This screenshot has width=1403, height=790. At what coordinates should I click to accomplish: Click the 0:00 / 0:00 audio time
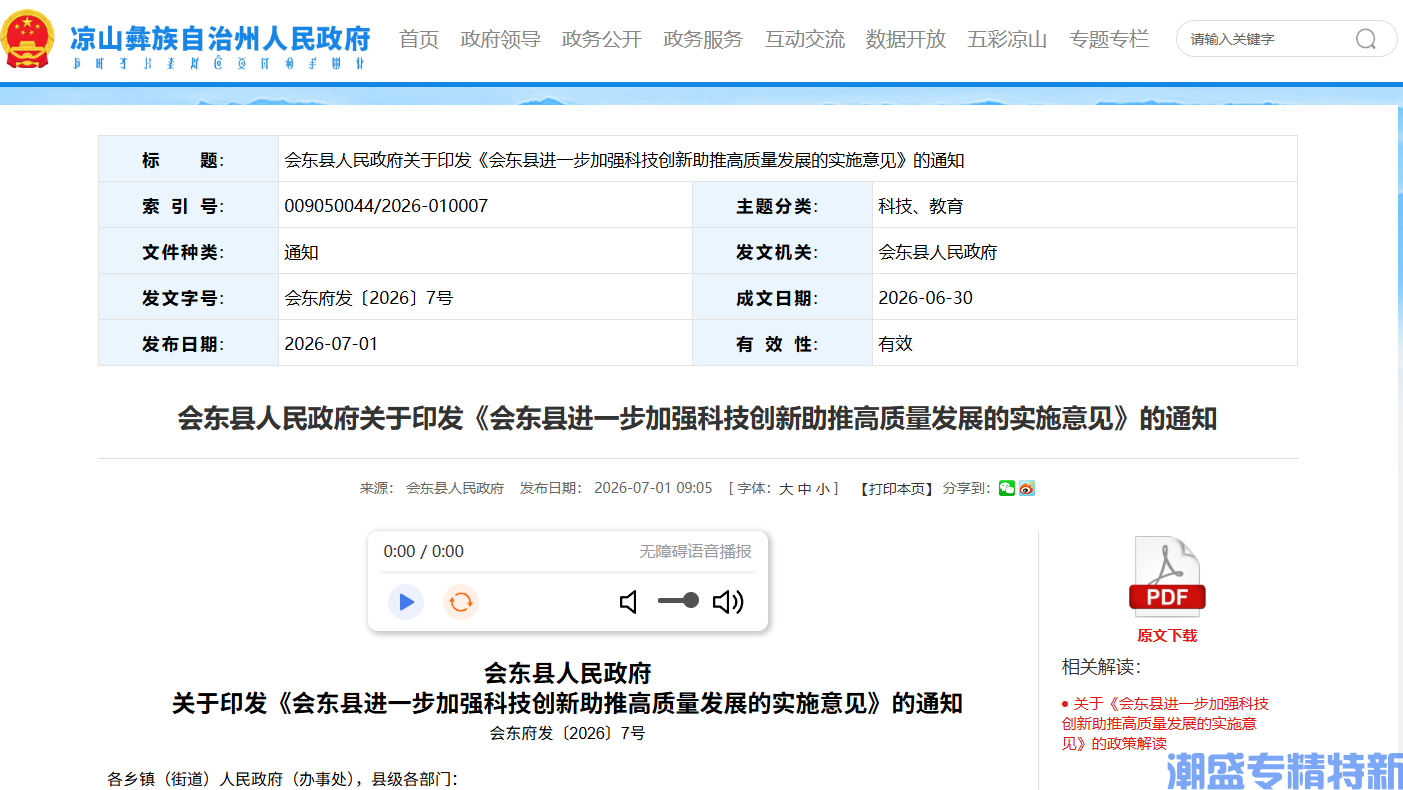pyautogui.click(x=424, y=551)
